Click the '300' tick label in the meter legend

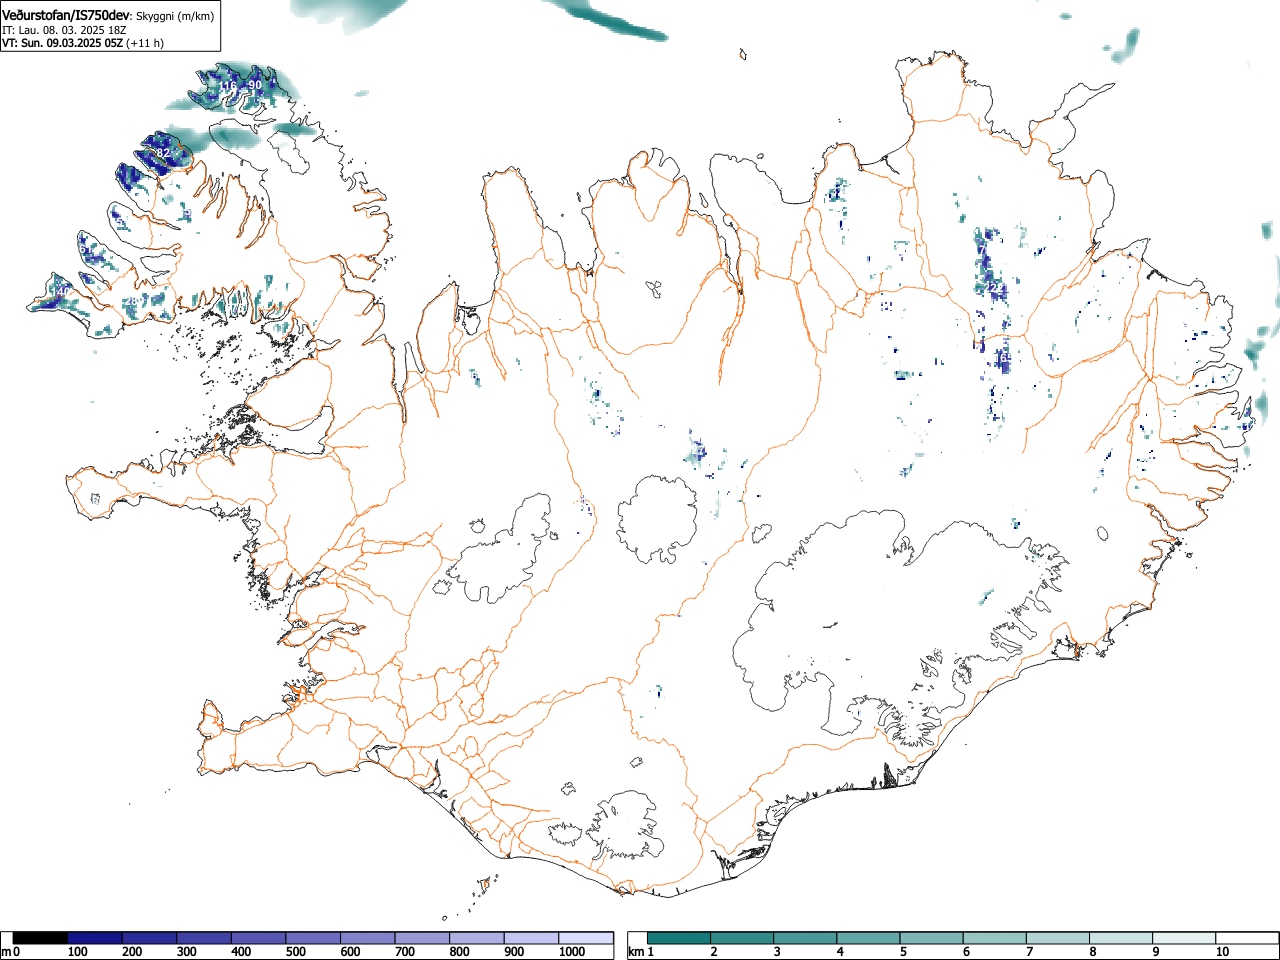(186, 952)
